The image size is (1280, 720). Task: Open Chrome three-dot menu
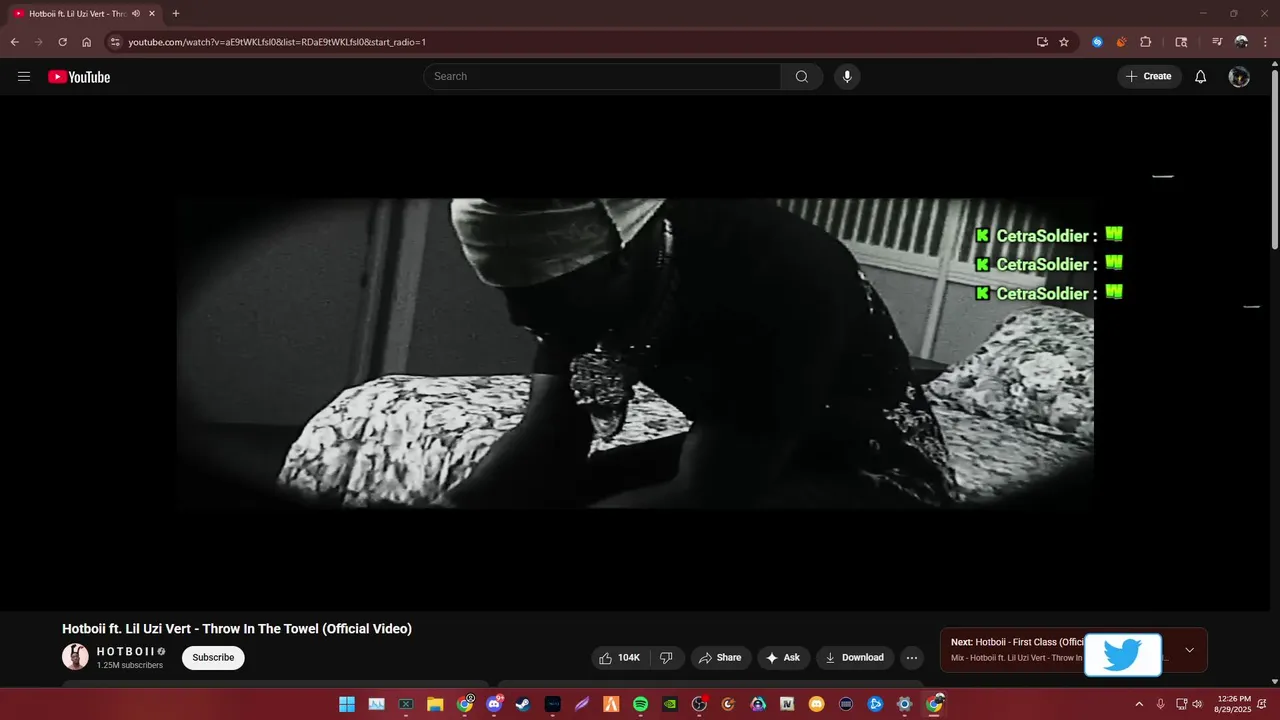[x=1264, y=42]
